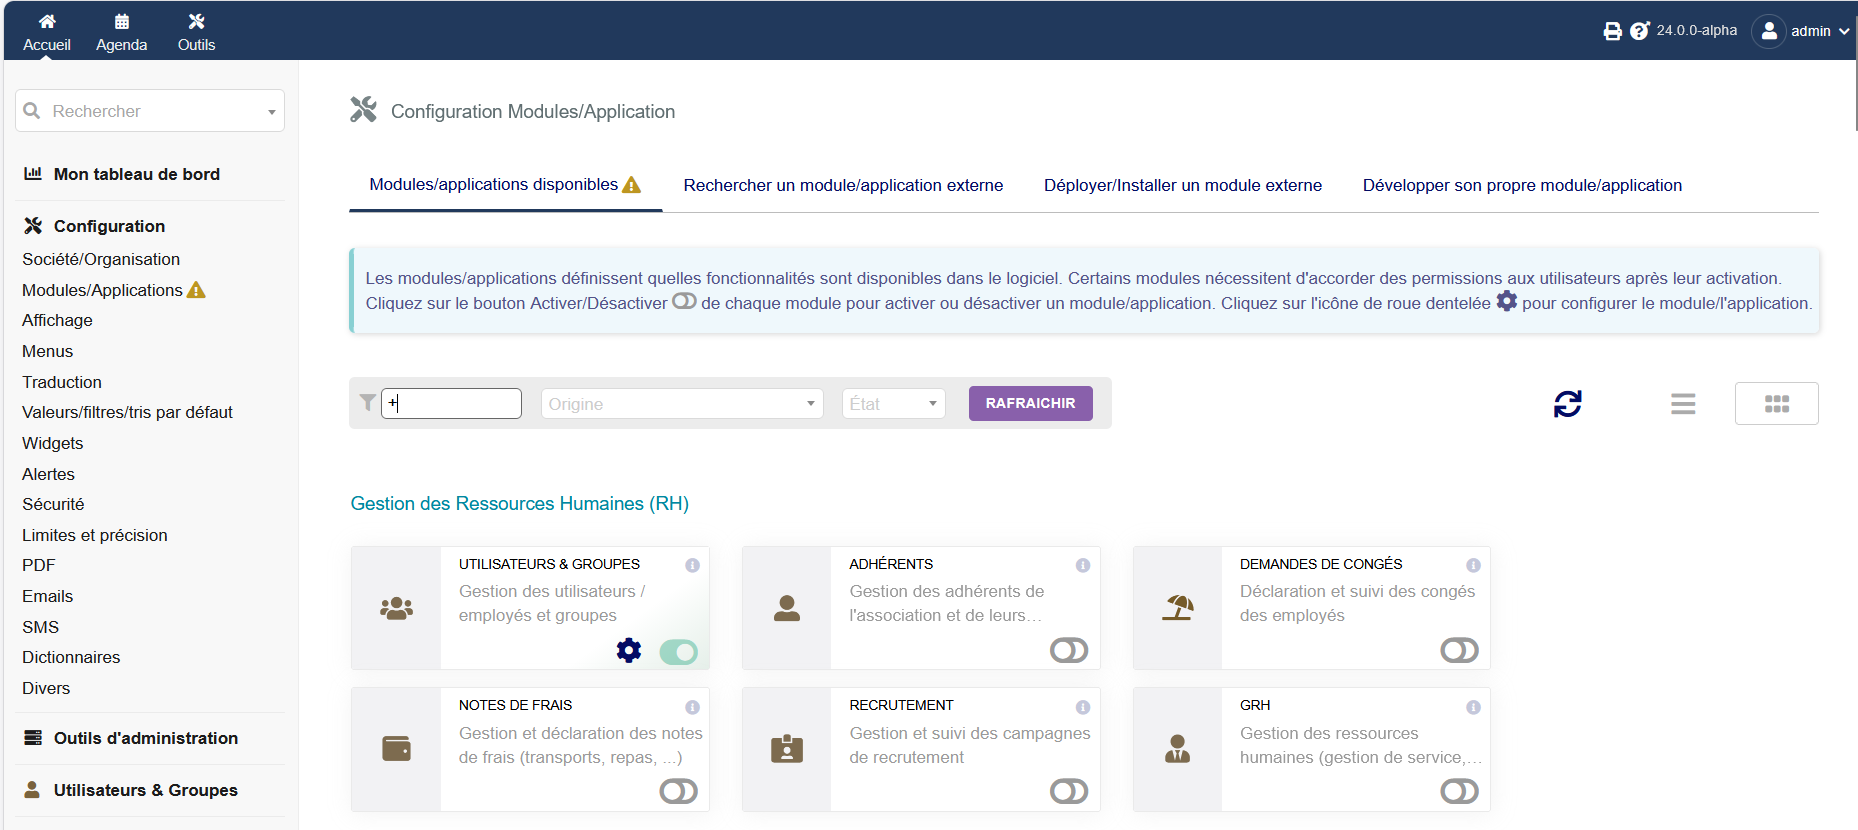The width and height of the screenshot is (1858, 830).
Task: Open the État filter dropdown
Action: pos(893,404)
